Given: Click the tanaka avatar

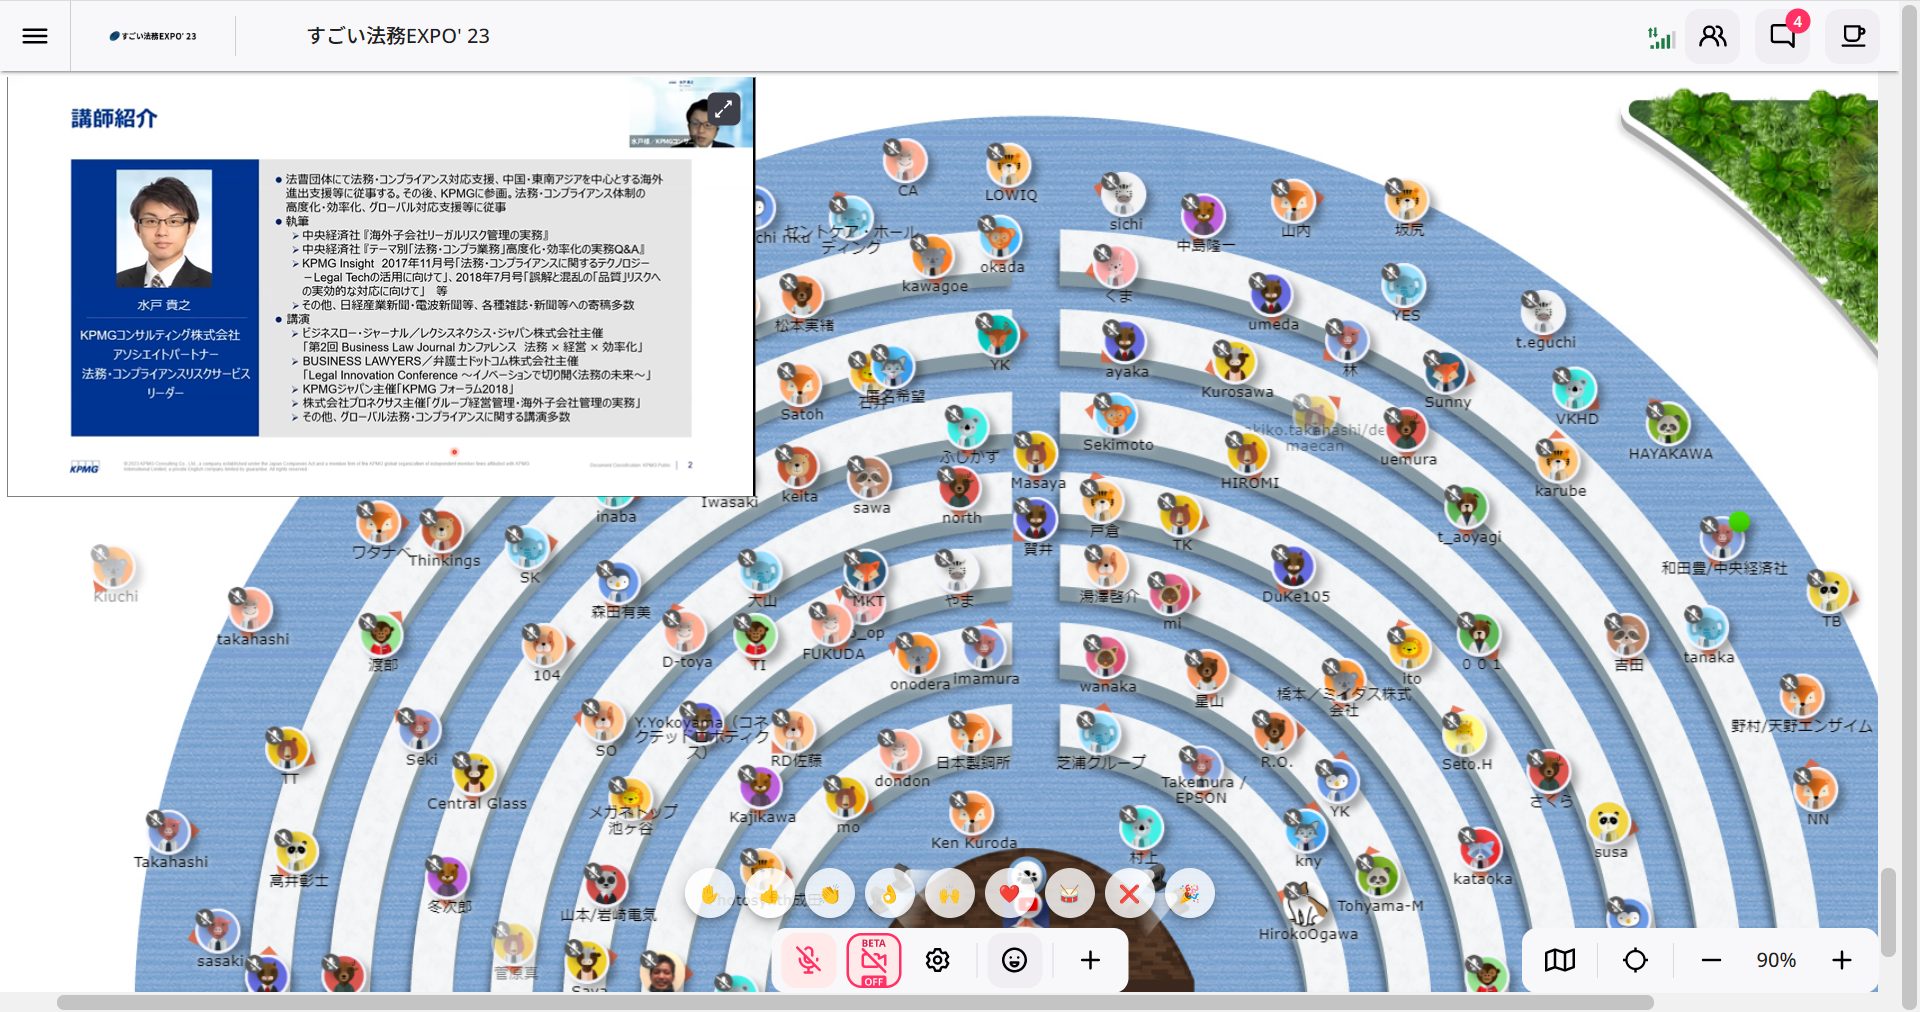Looking at the screenshot, I should point(1707,628).
